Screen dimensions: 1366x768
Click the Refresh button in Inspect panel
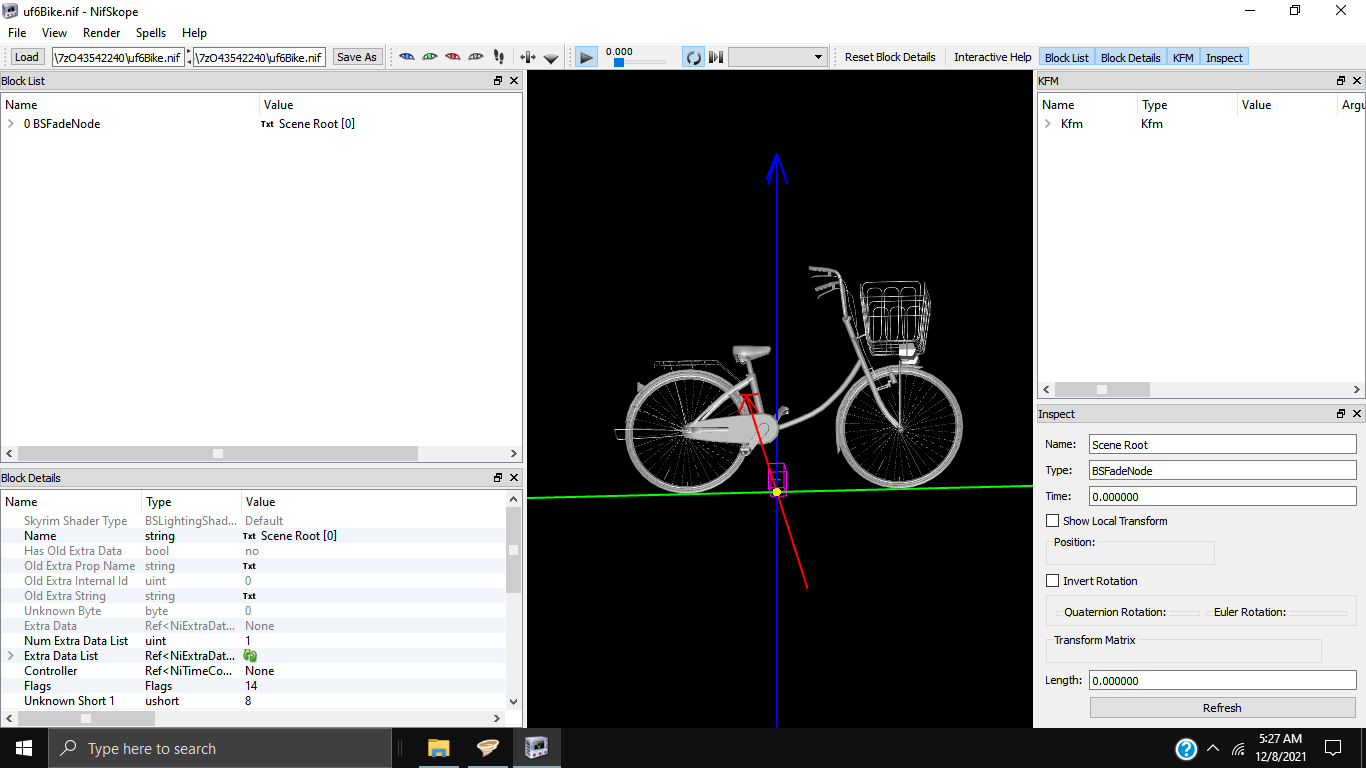point(1222,708)
